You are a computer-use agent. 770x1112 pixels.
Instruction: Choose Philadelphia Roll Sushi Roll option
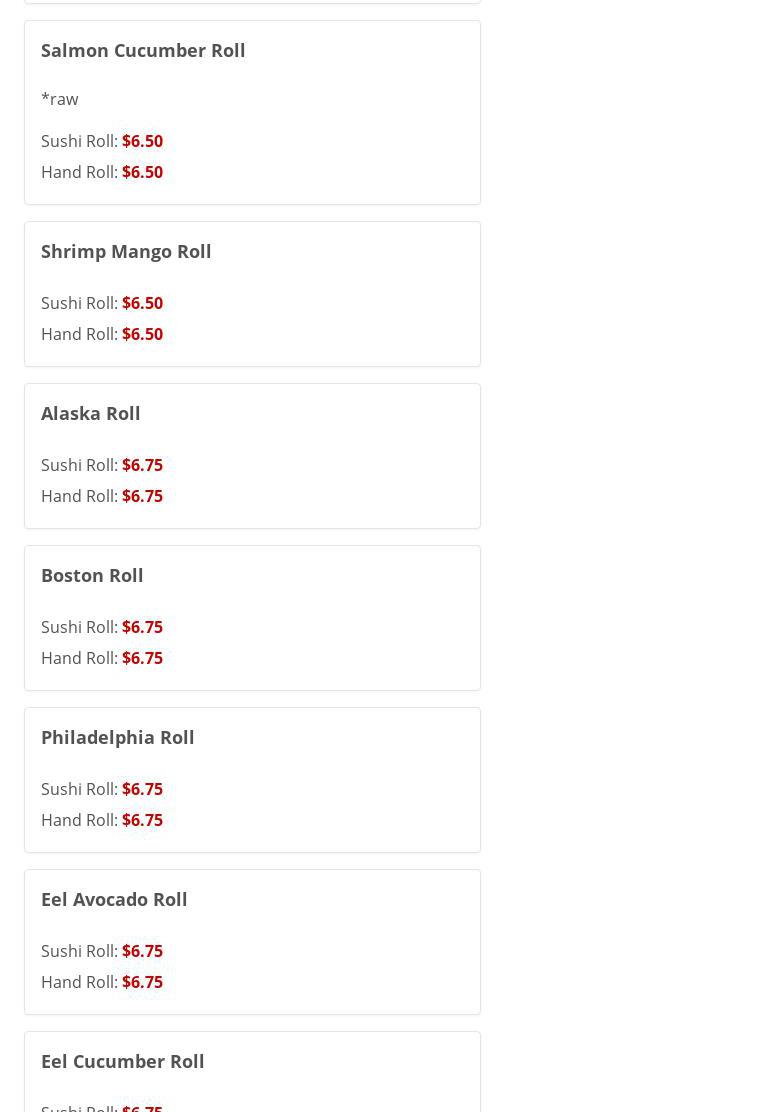[x=102, y=789]
